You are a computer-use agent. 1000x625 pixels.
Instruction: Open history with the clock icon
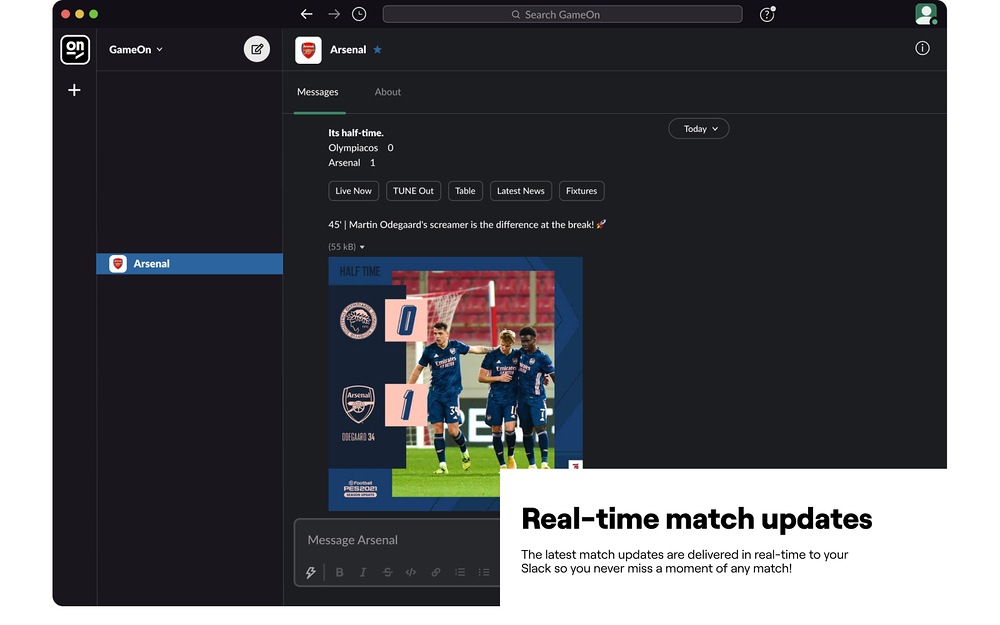click(x=359, y=14)
